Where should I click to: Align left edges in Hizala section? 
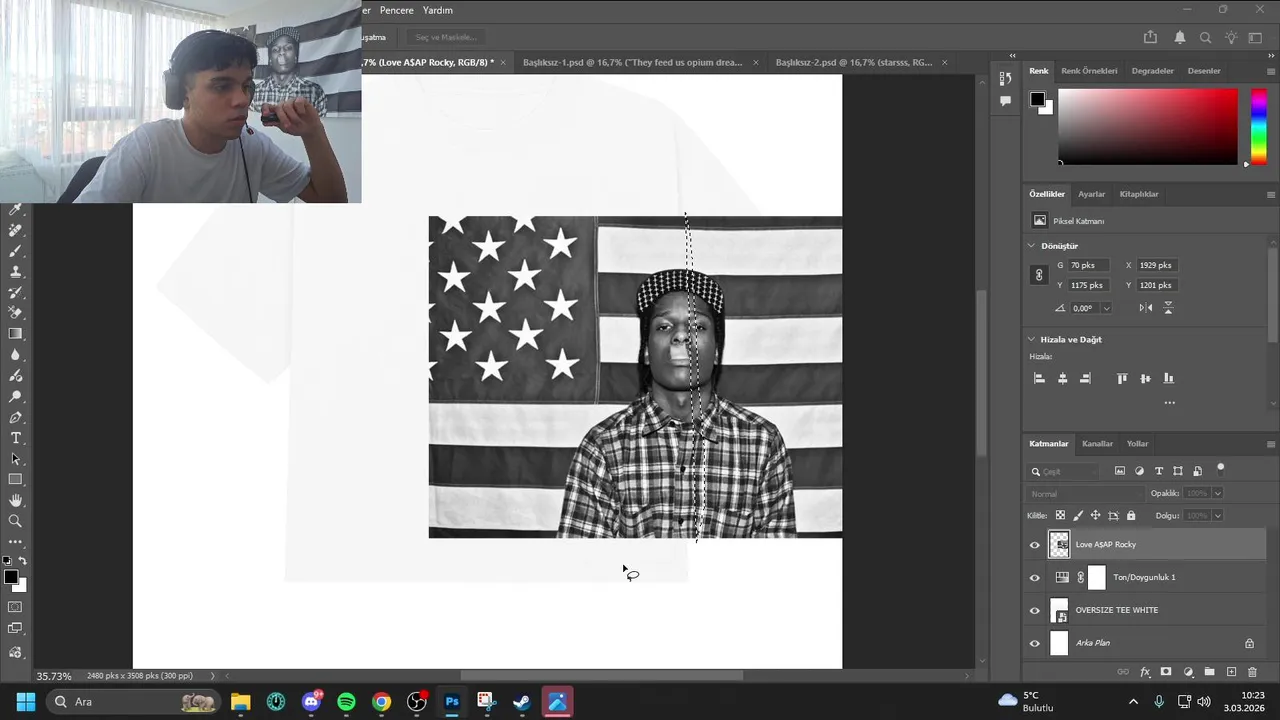point(1039,378)
